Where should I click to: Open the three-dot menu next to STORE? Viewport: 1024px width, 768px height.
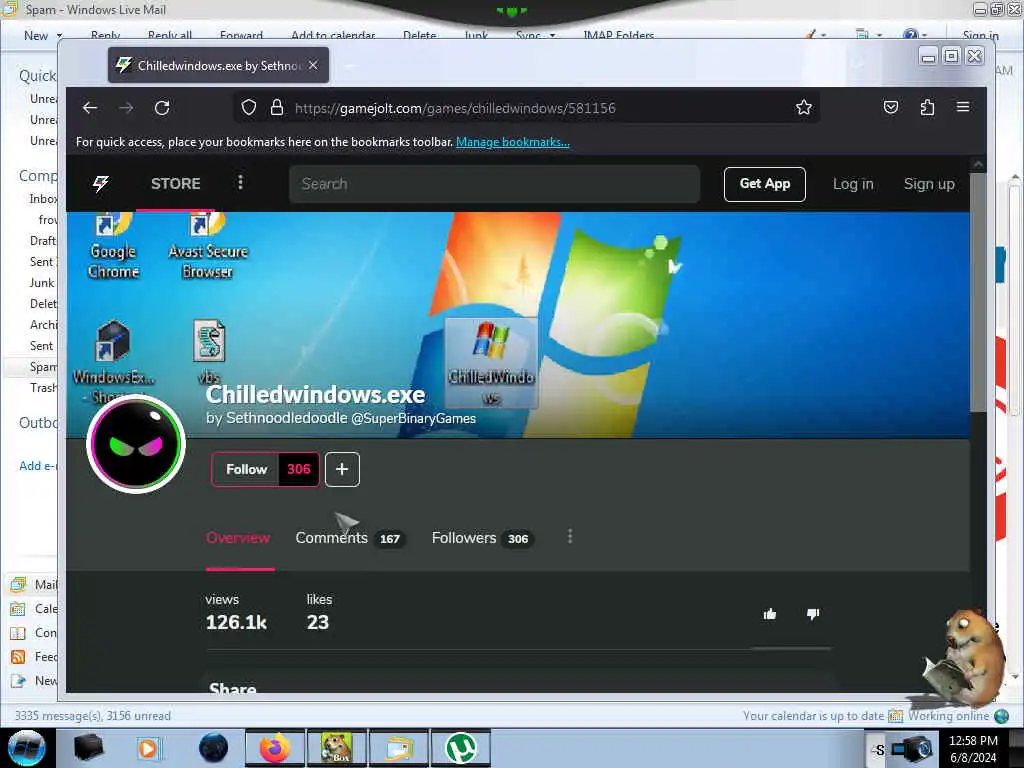240,182
